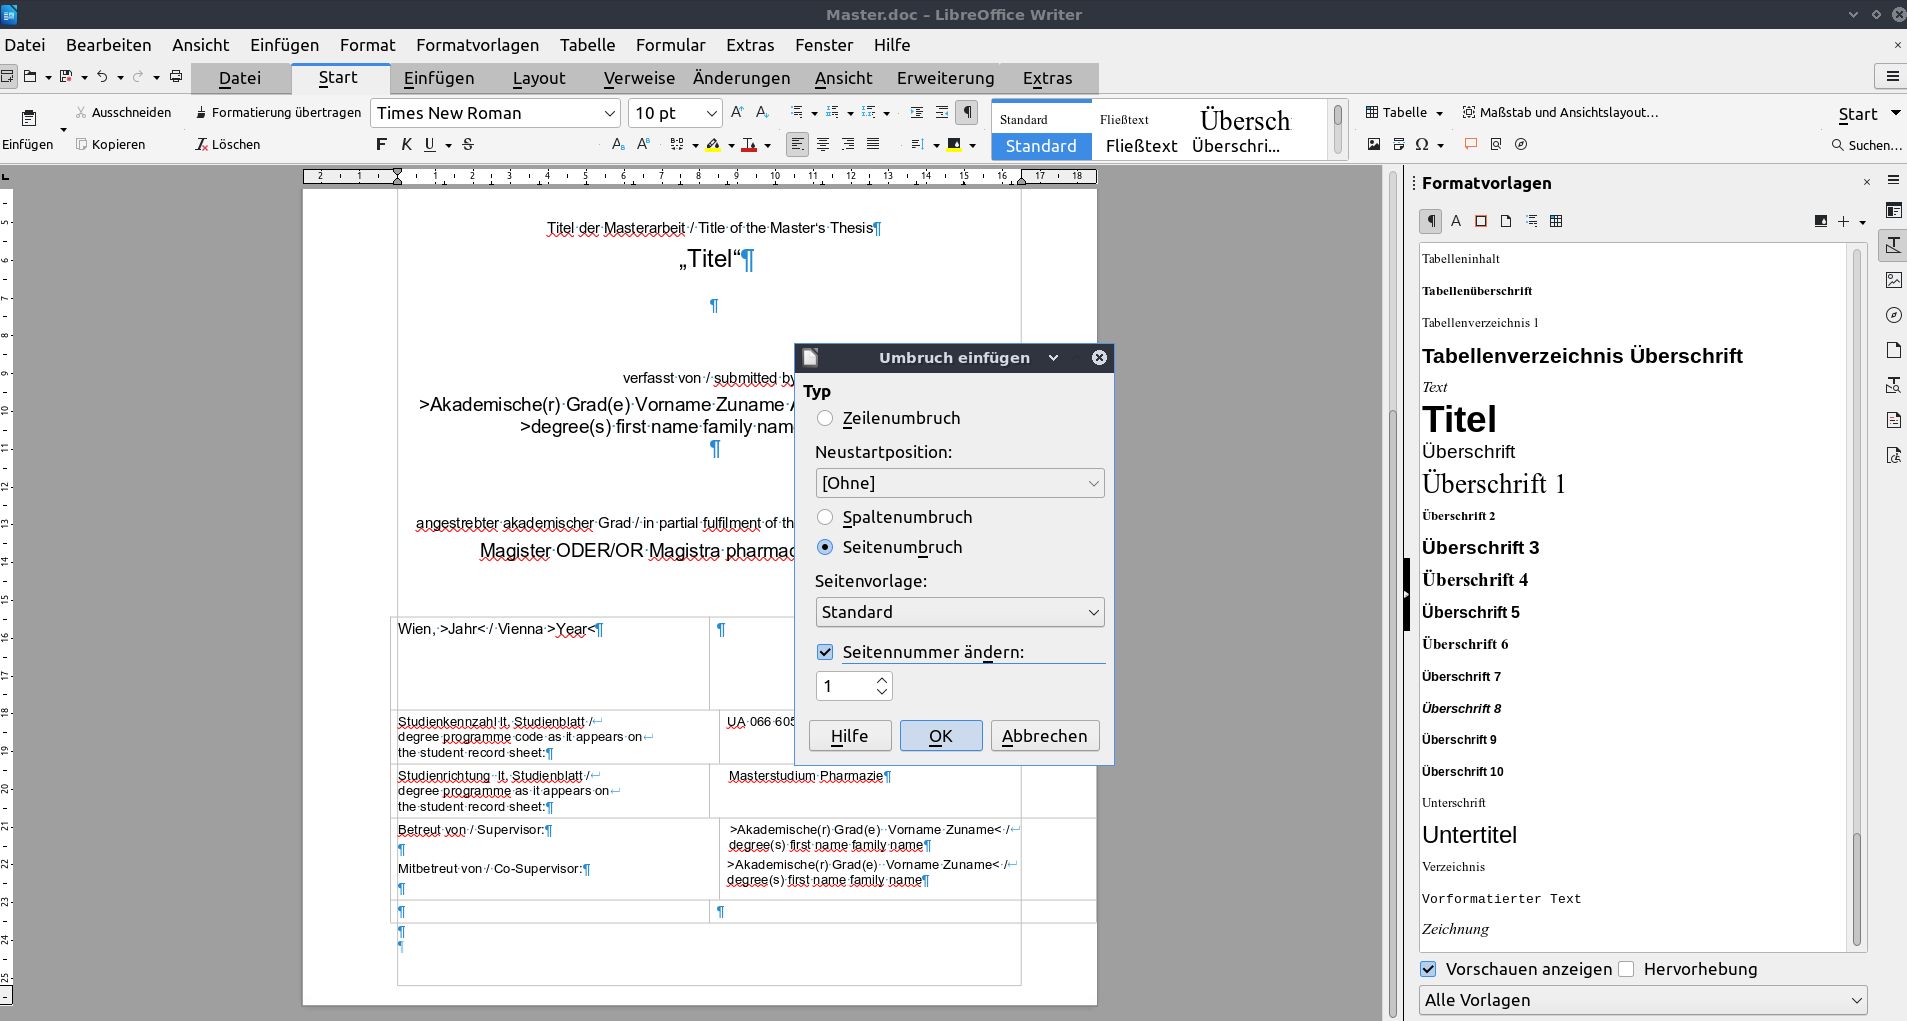
Task: Click the align center icon
Action: [823, 145]
